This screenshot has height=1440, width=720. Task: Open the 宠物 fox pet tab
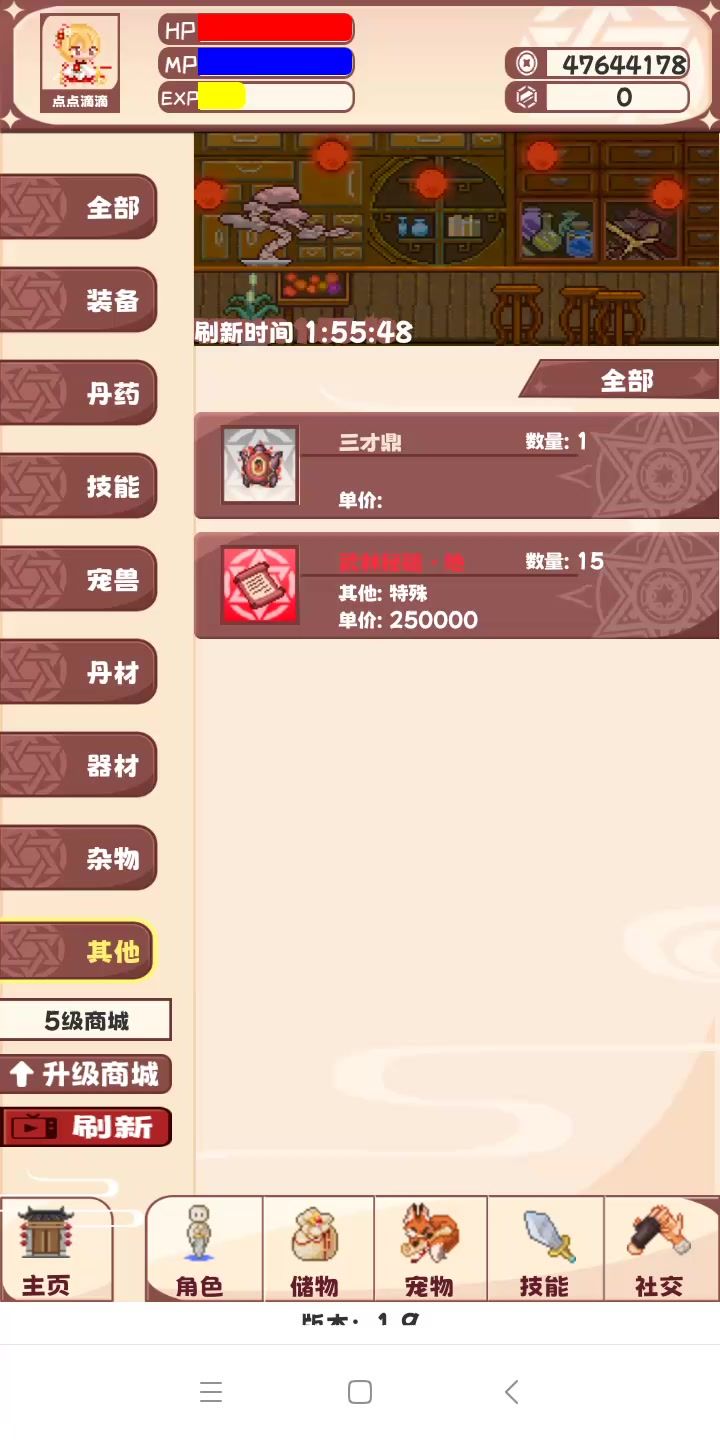click(431, 1249)
